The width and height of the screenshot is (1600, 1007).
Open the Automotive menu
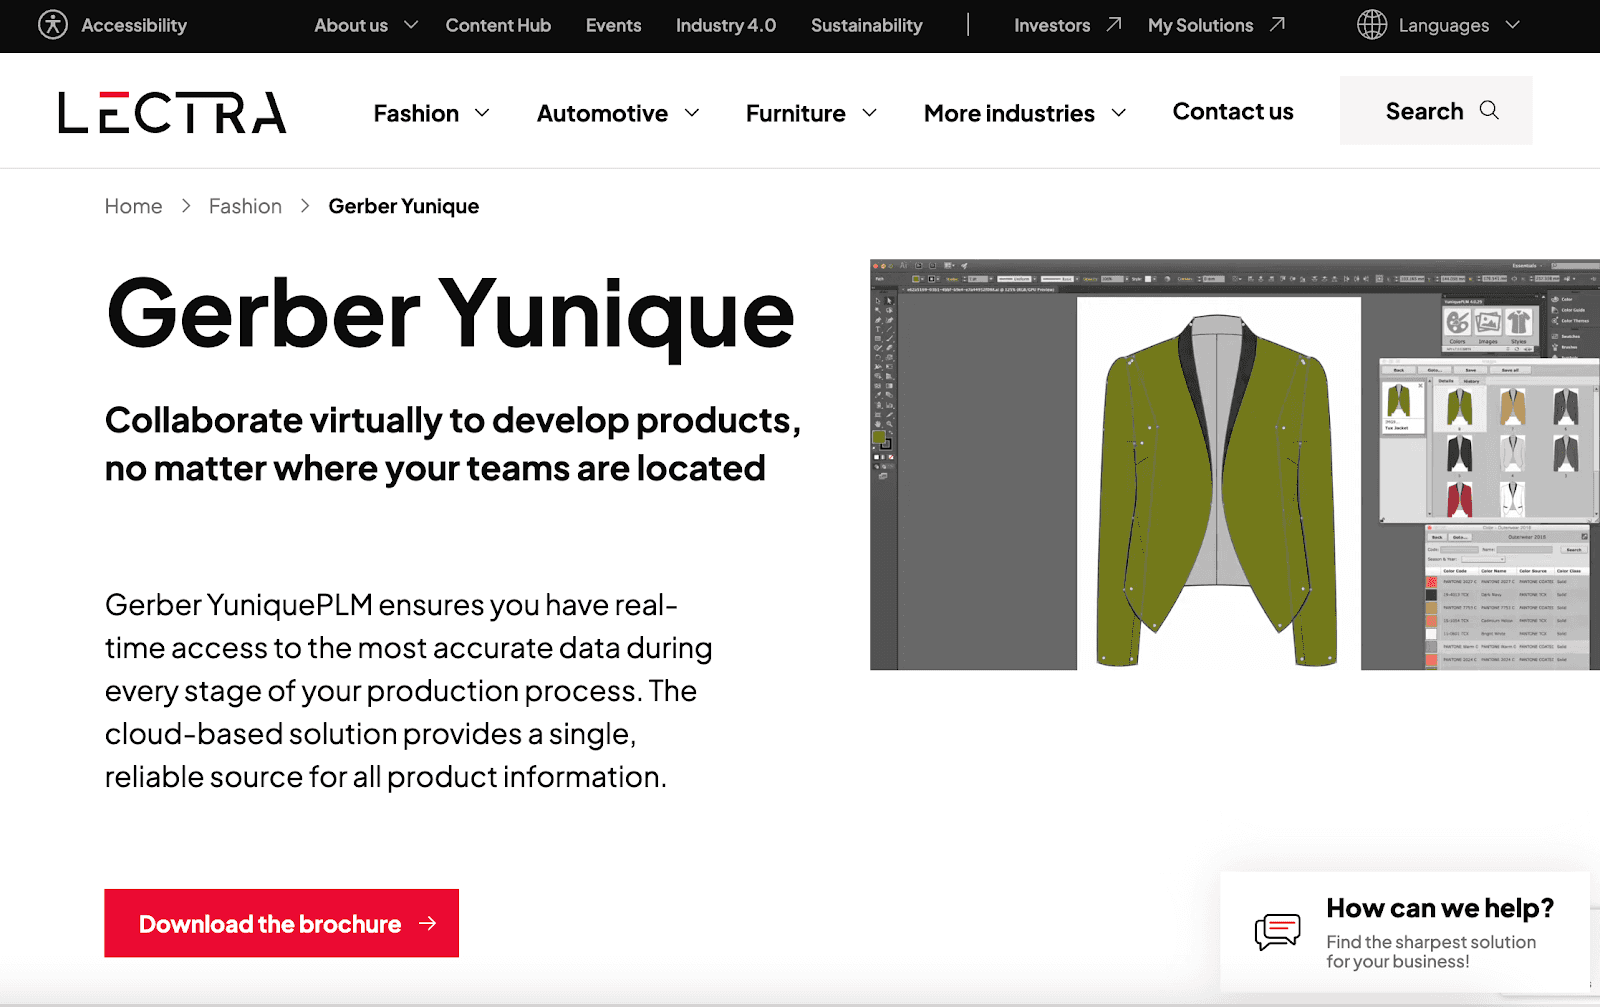point(602,113)
